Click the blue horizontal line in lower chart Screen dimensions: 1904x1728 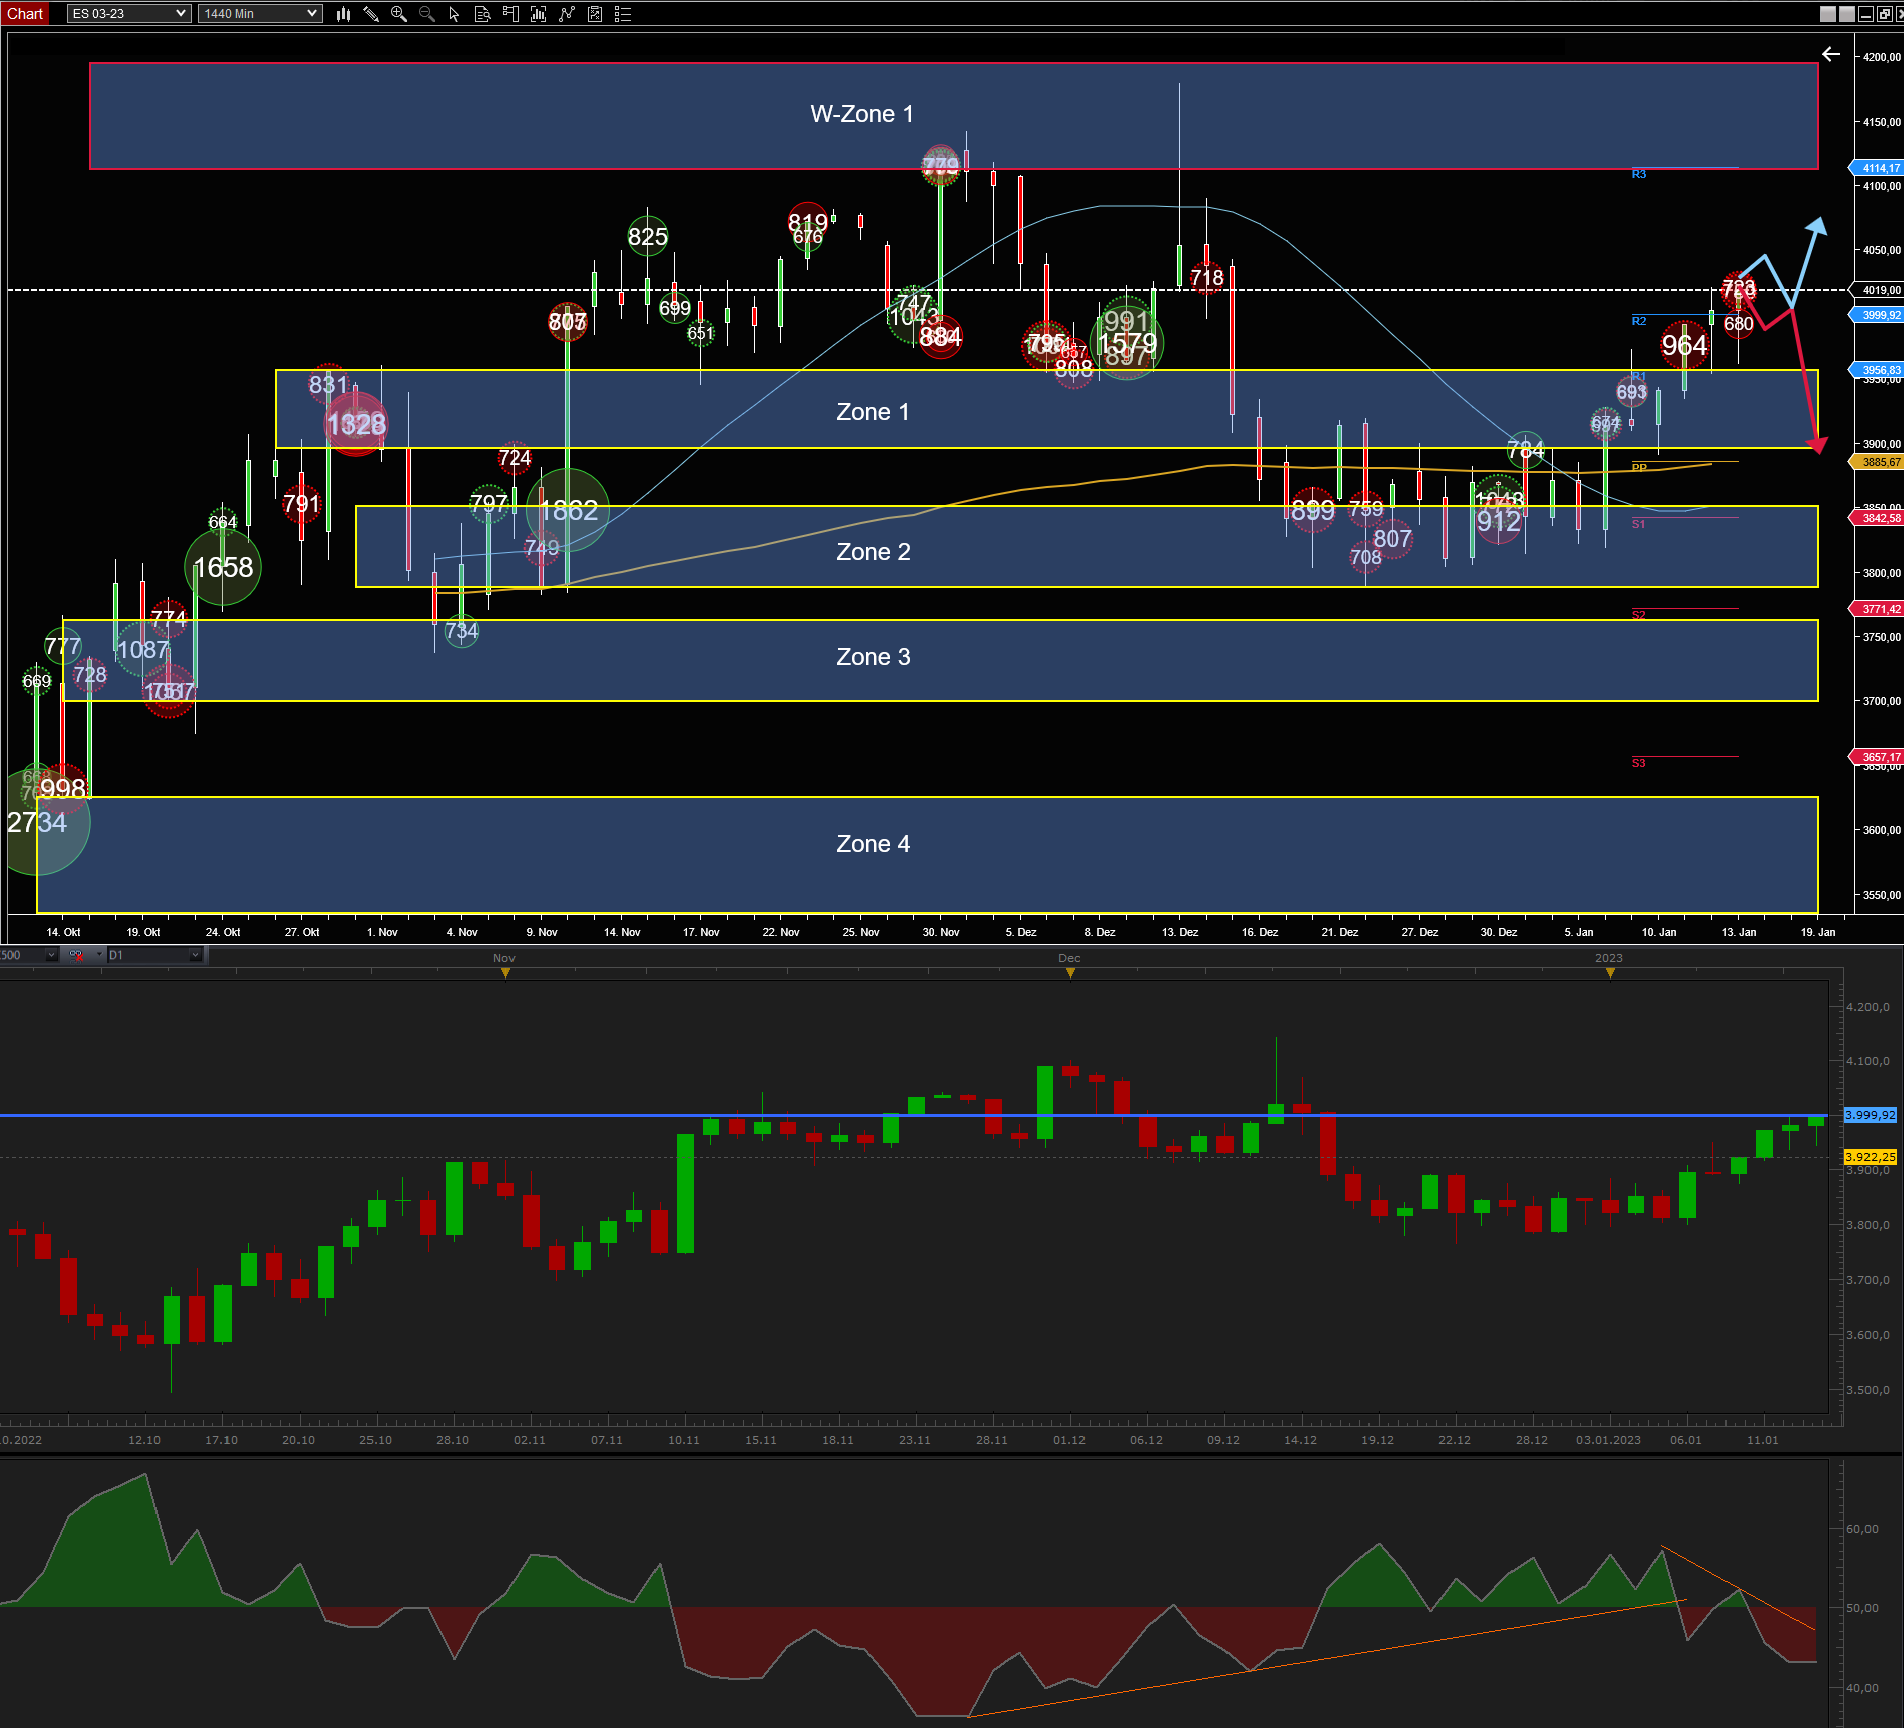tap(914, 1115)
